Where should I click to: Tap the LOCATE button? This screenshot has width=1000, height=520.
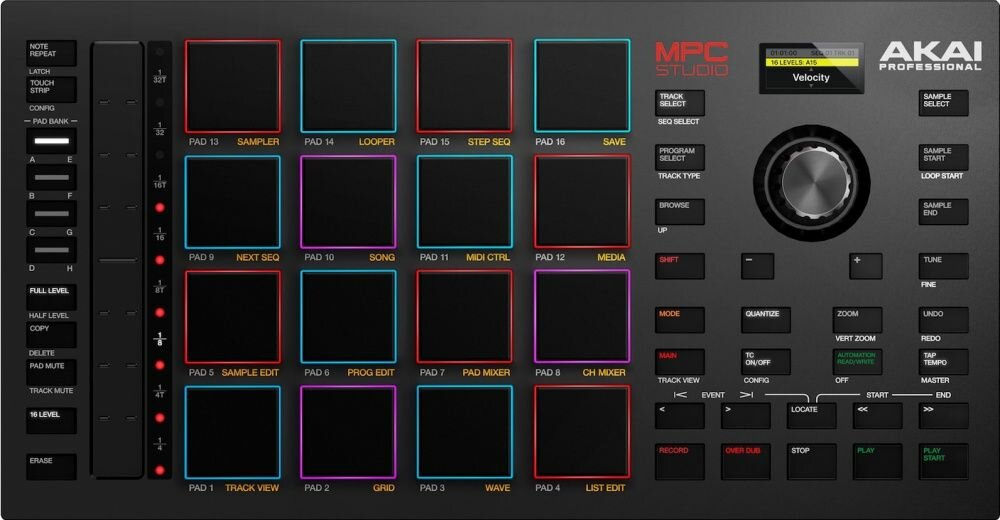pyautogui.click(x=811, y=416)
